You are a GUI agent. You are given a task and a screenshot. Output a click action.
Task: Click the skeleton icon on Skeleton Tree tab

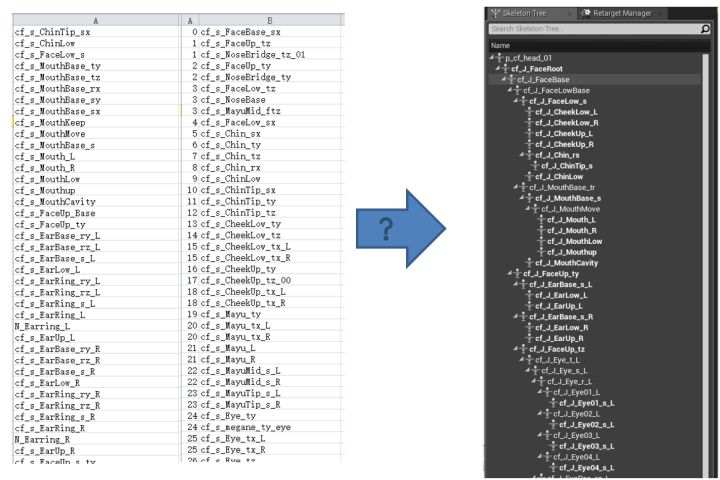pos(495,13)
